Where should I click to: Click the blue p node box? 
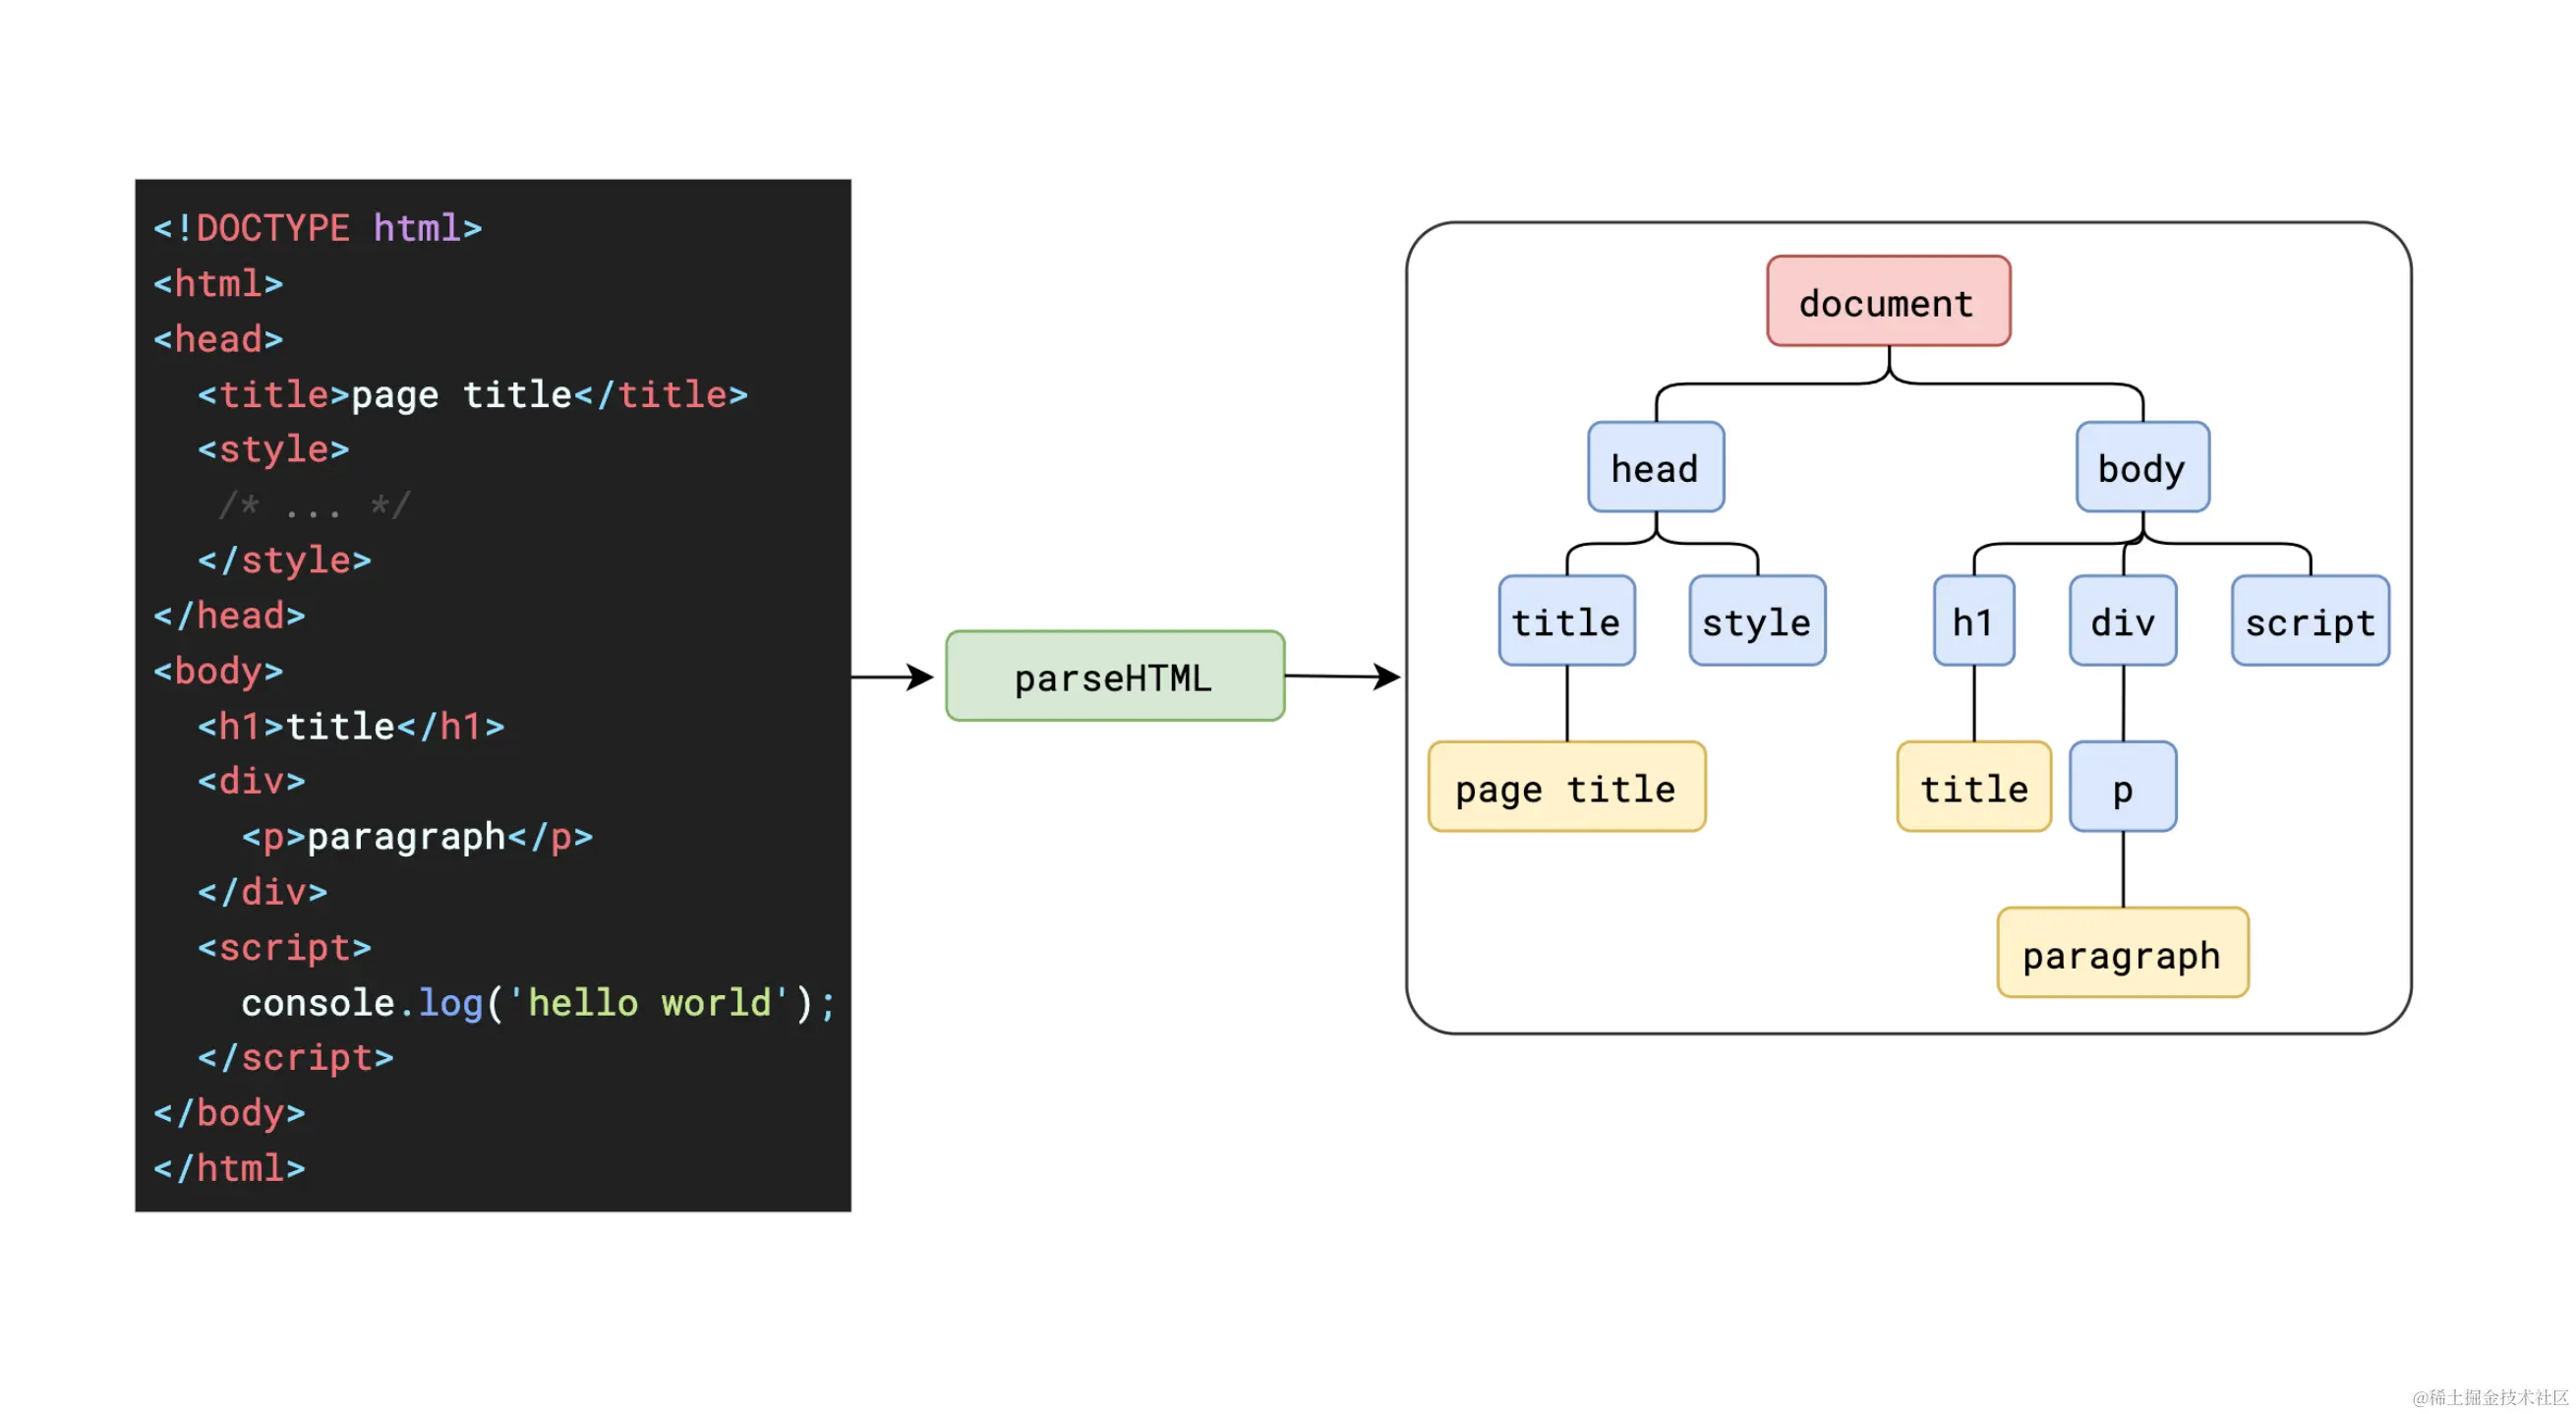[2122, 787]
